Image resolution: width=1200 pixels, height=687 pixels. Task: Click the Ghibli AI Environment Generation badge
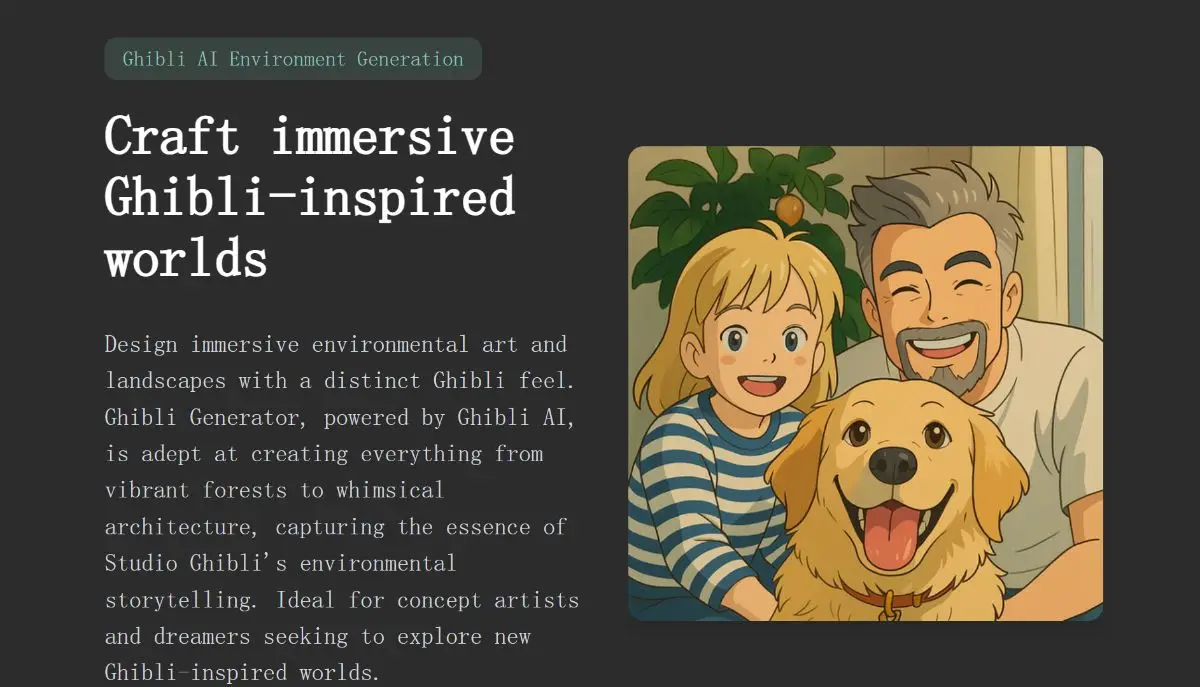coord(292,59)
